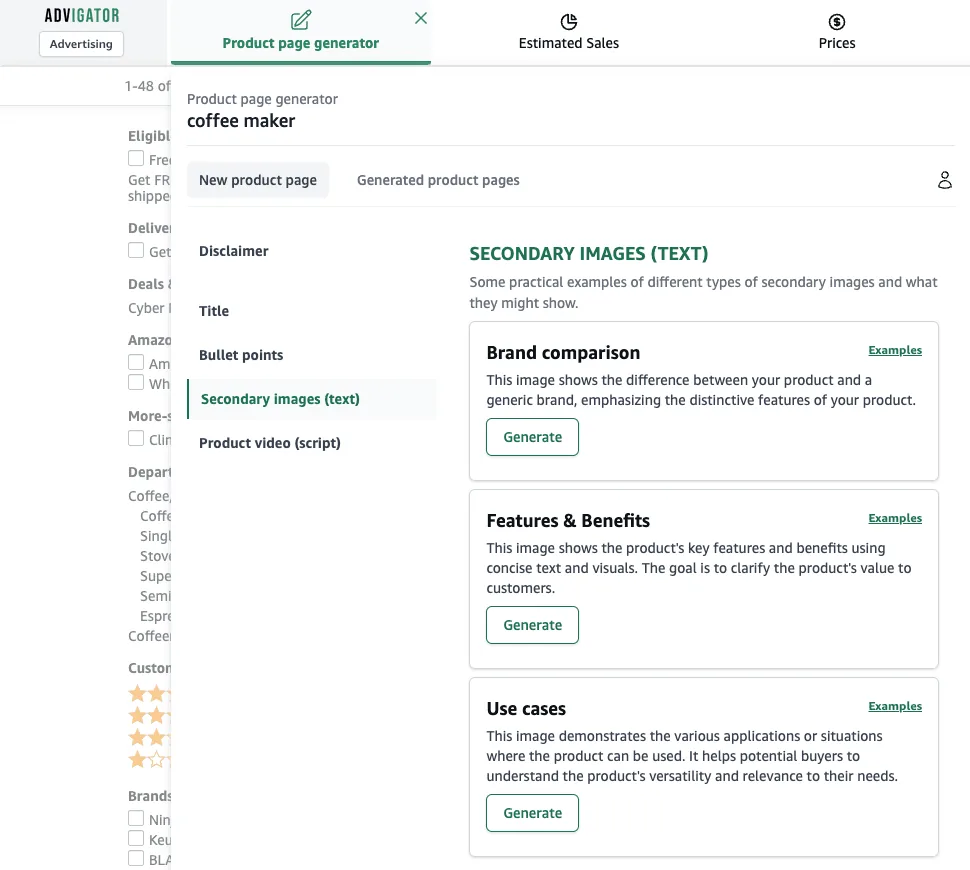The image size is (970, 870).
Task: Filter by the four-star rating row
Action: point(149,693)
